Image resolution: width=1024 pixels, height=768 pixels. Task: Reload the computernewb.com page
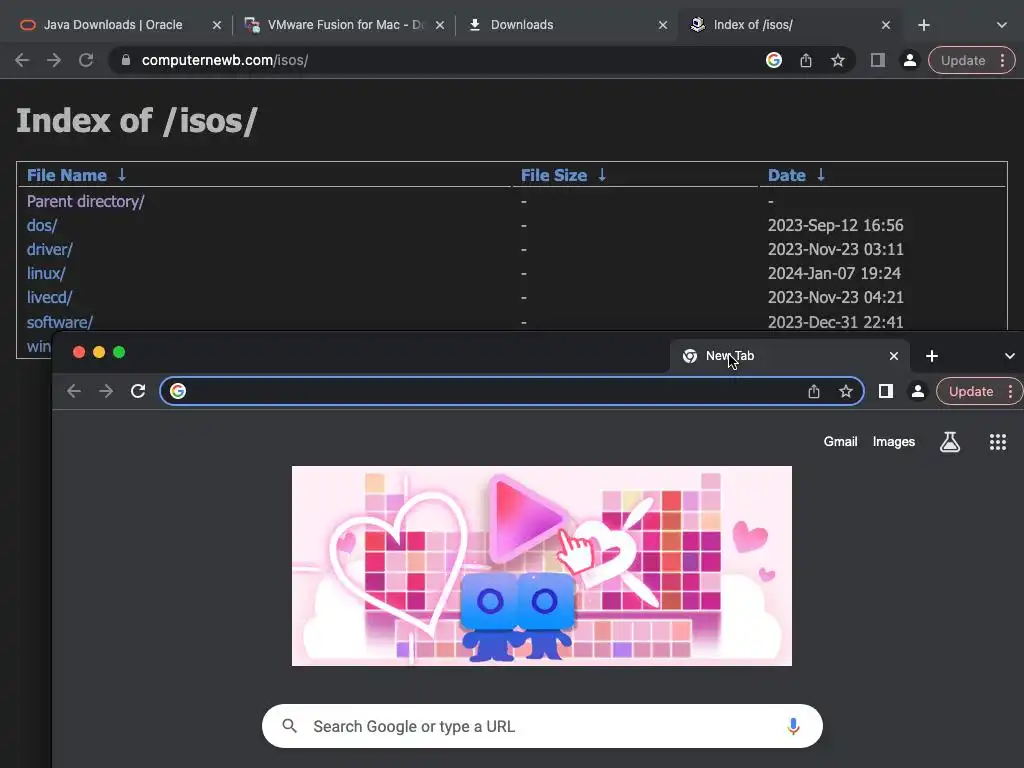click(86, 60)
